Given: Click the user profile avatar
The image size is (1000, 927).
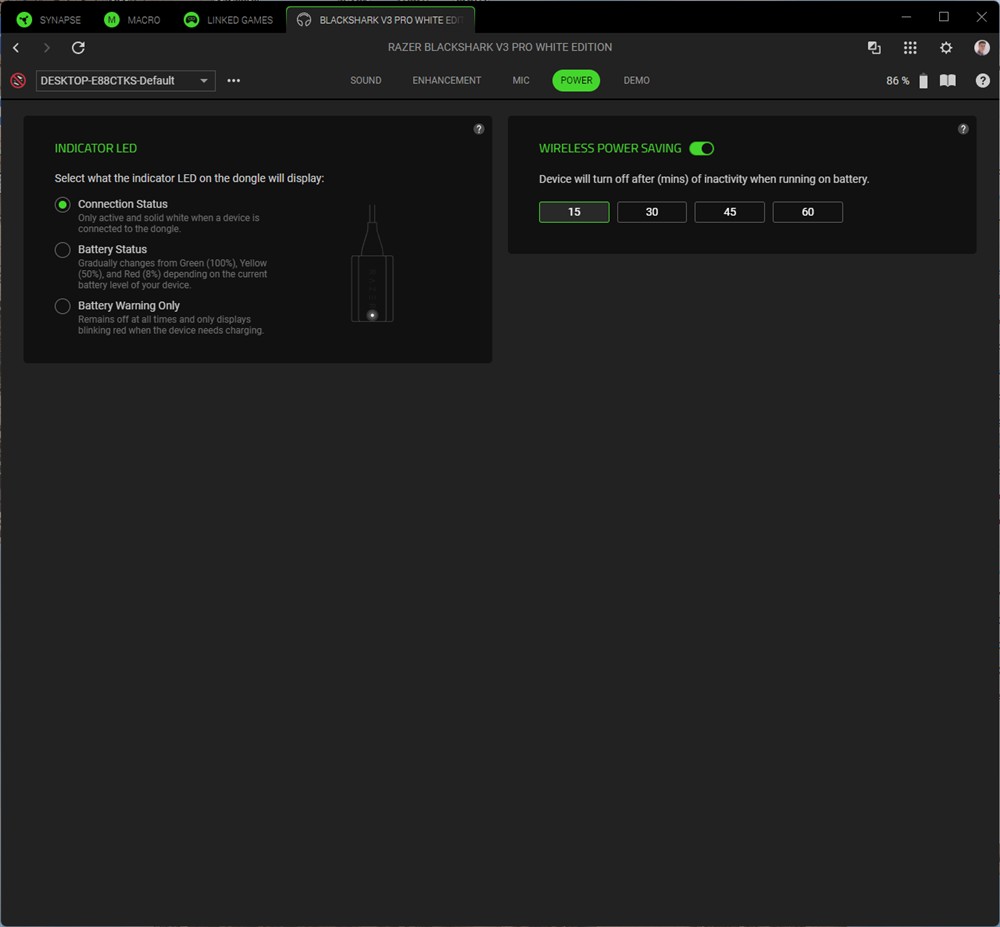Looking at the screenshot, I should (x=981, y=48).
